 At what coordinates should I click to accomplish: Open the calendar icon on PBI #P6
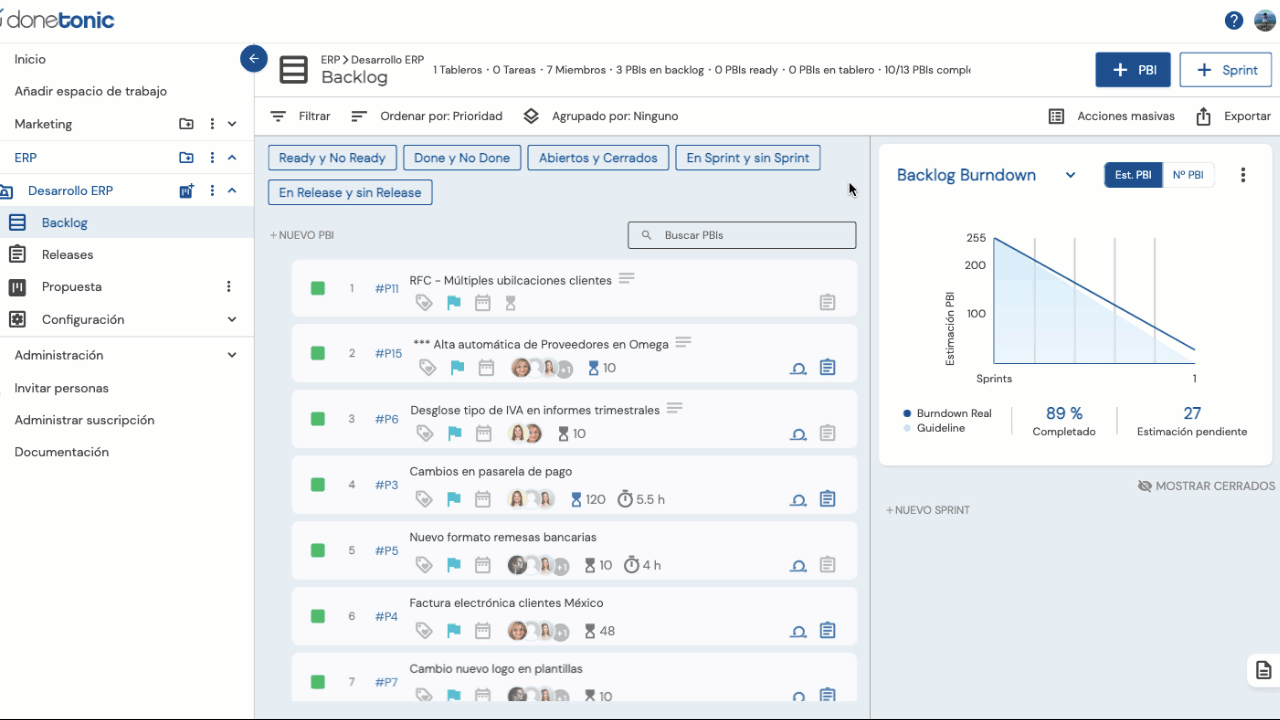click(484, 434)
